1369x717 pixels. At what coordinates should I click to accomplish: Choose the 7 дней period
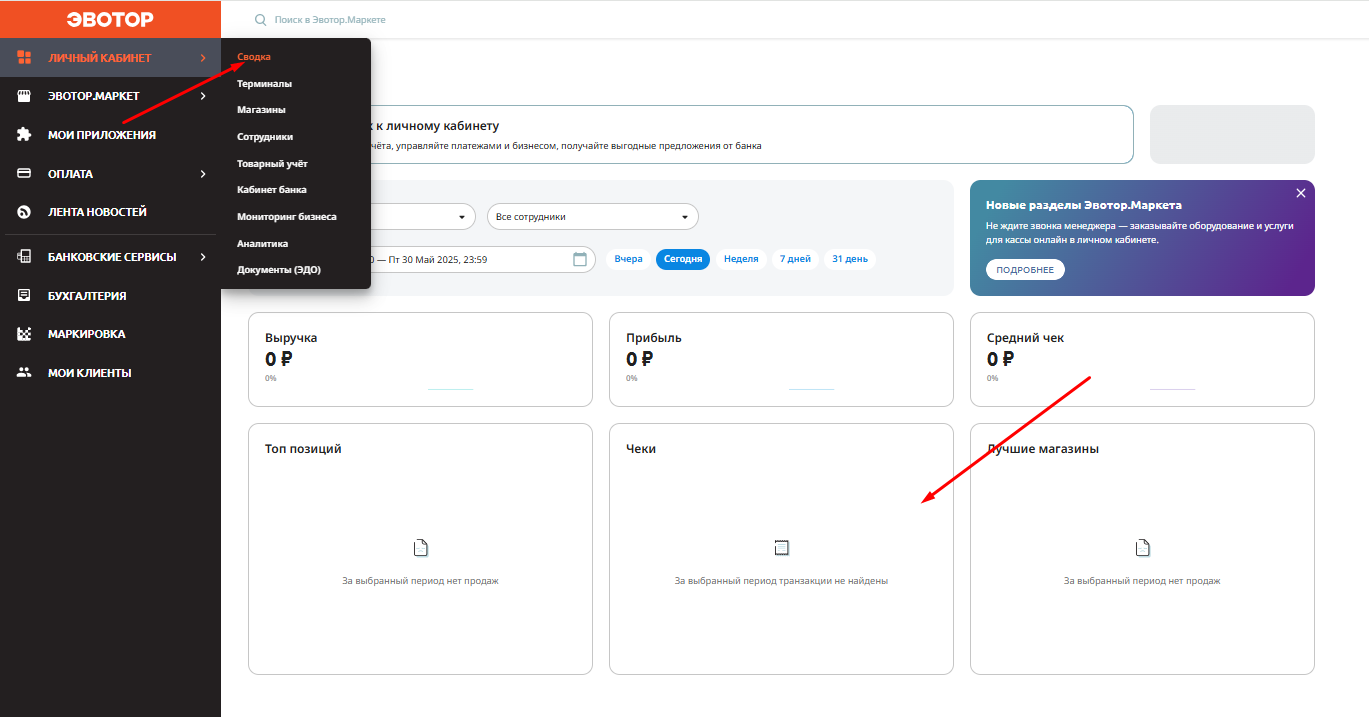[796, 259]
